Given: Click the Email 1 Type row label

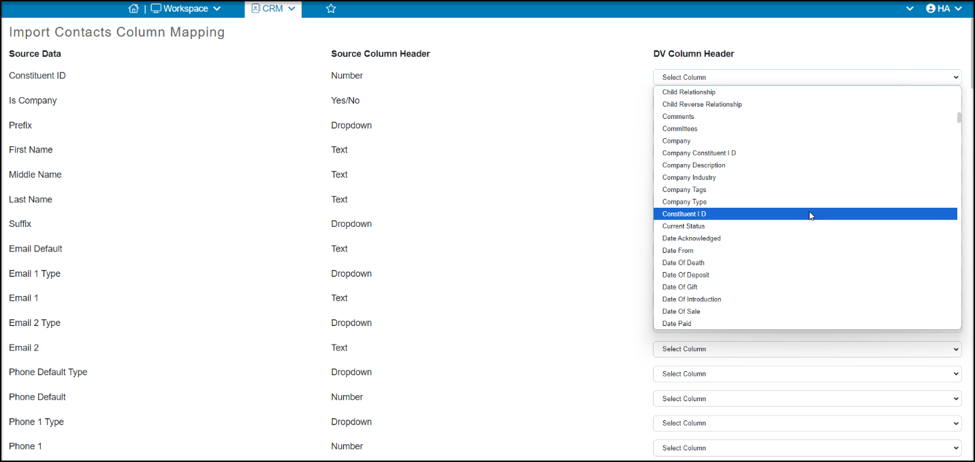Looking at the screenshot, I should click(34, 274).
